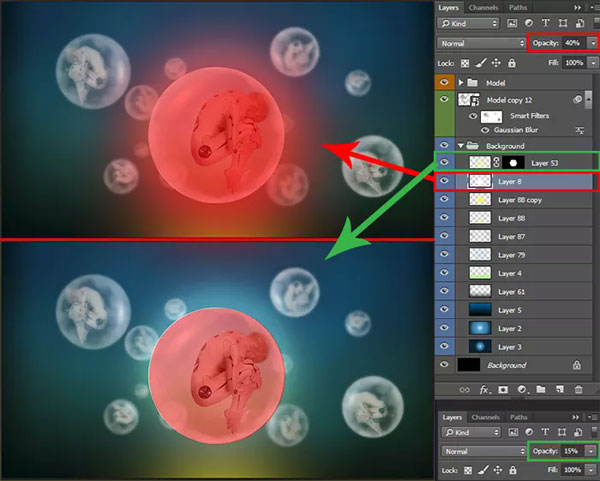Filter by smart objects in upper panel
This screenshot has width=600, height=481.
[580, 23]
